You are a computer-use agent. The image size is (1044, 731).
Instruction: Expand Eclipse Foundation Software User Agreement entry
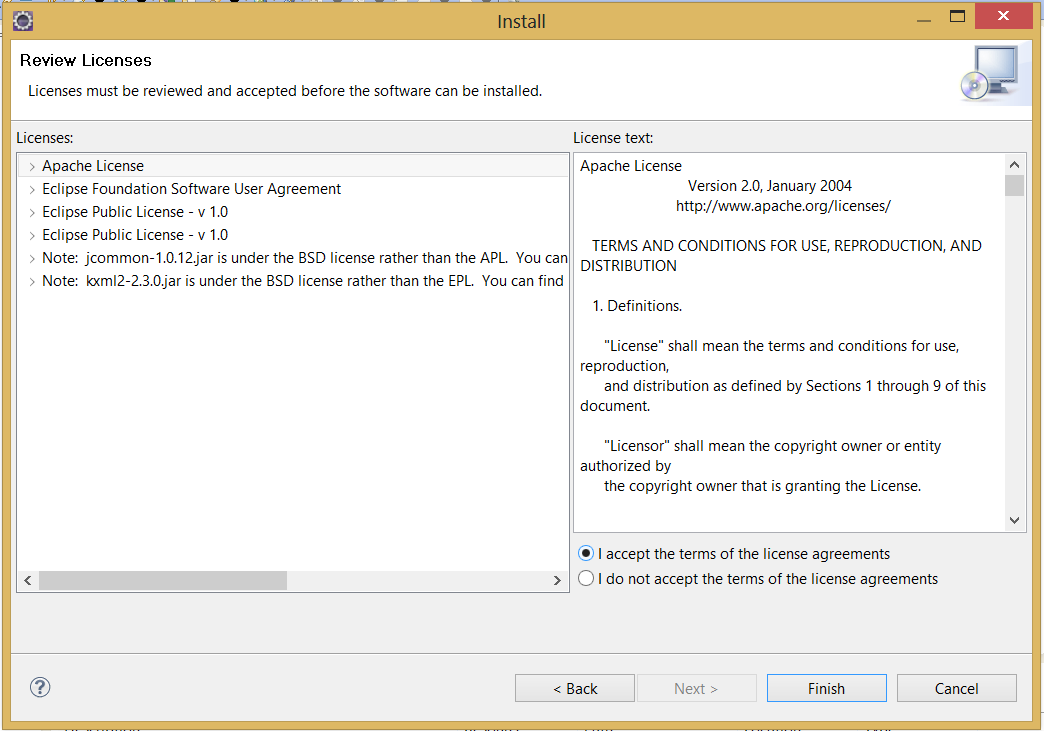coord(32,190)
